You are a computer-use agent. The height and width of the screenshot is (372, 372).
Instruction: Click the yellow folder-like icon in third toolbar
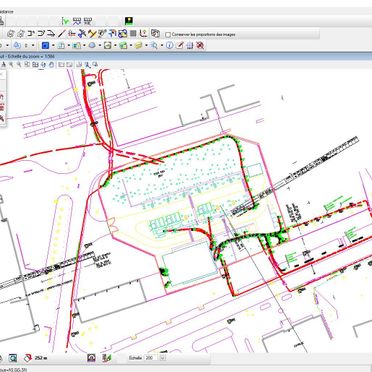point(139,45)
